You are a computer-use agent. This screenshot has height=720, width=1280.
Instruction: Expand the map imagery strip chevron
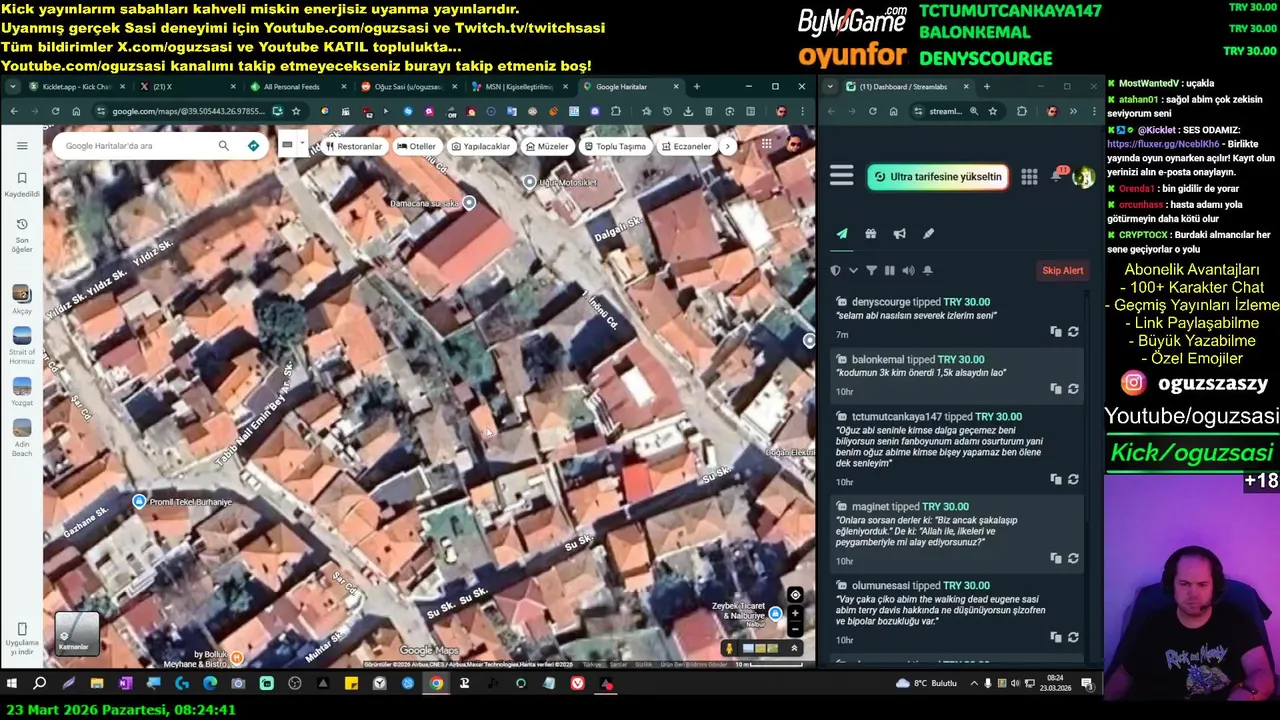click(x=795, y=648)
